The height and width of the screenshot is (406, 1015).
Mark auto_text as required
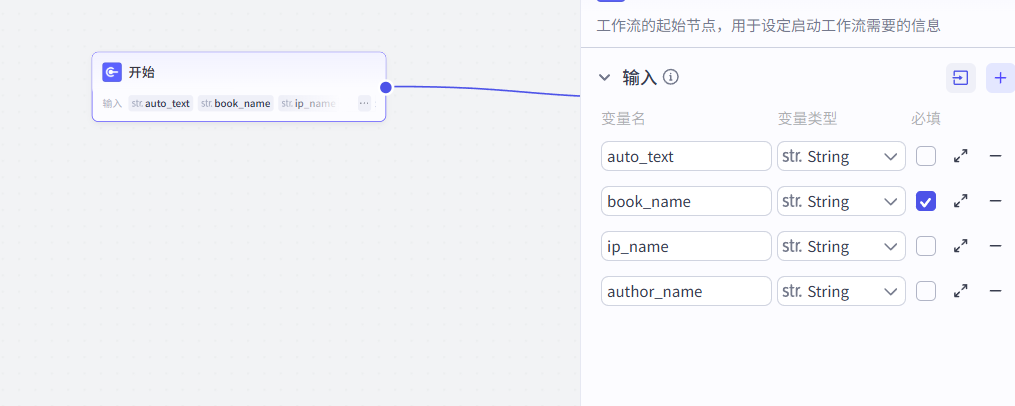(x=926, y=156)
